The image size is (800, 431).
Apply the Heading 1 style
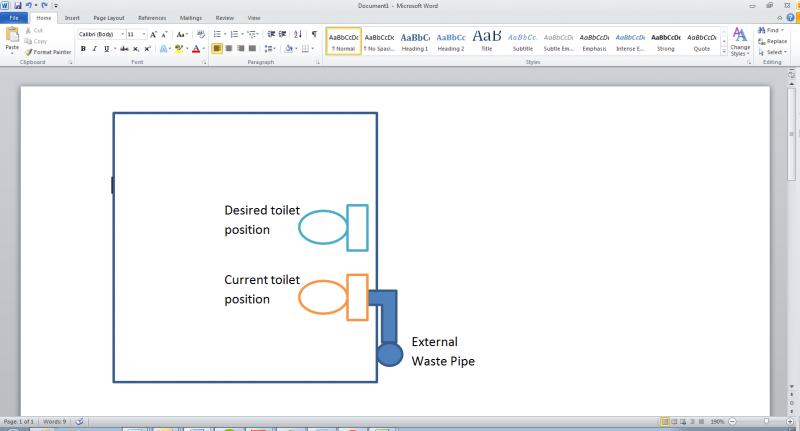coord(415,41)
